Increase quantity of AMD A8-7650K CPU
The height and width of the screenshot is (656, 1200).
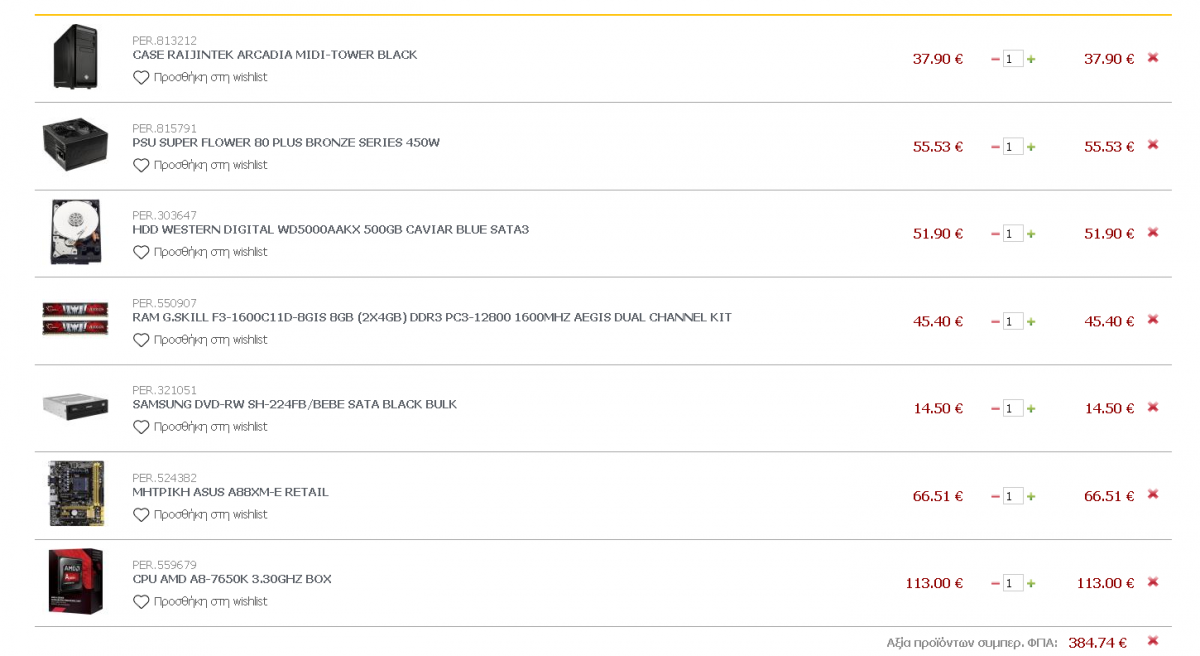1031,584
